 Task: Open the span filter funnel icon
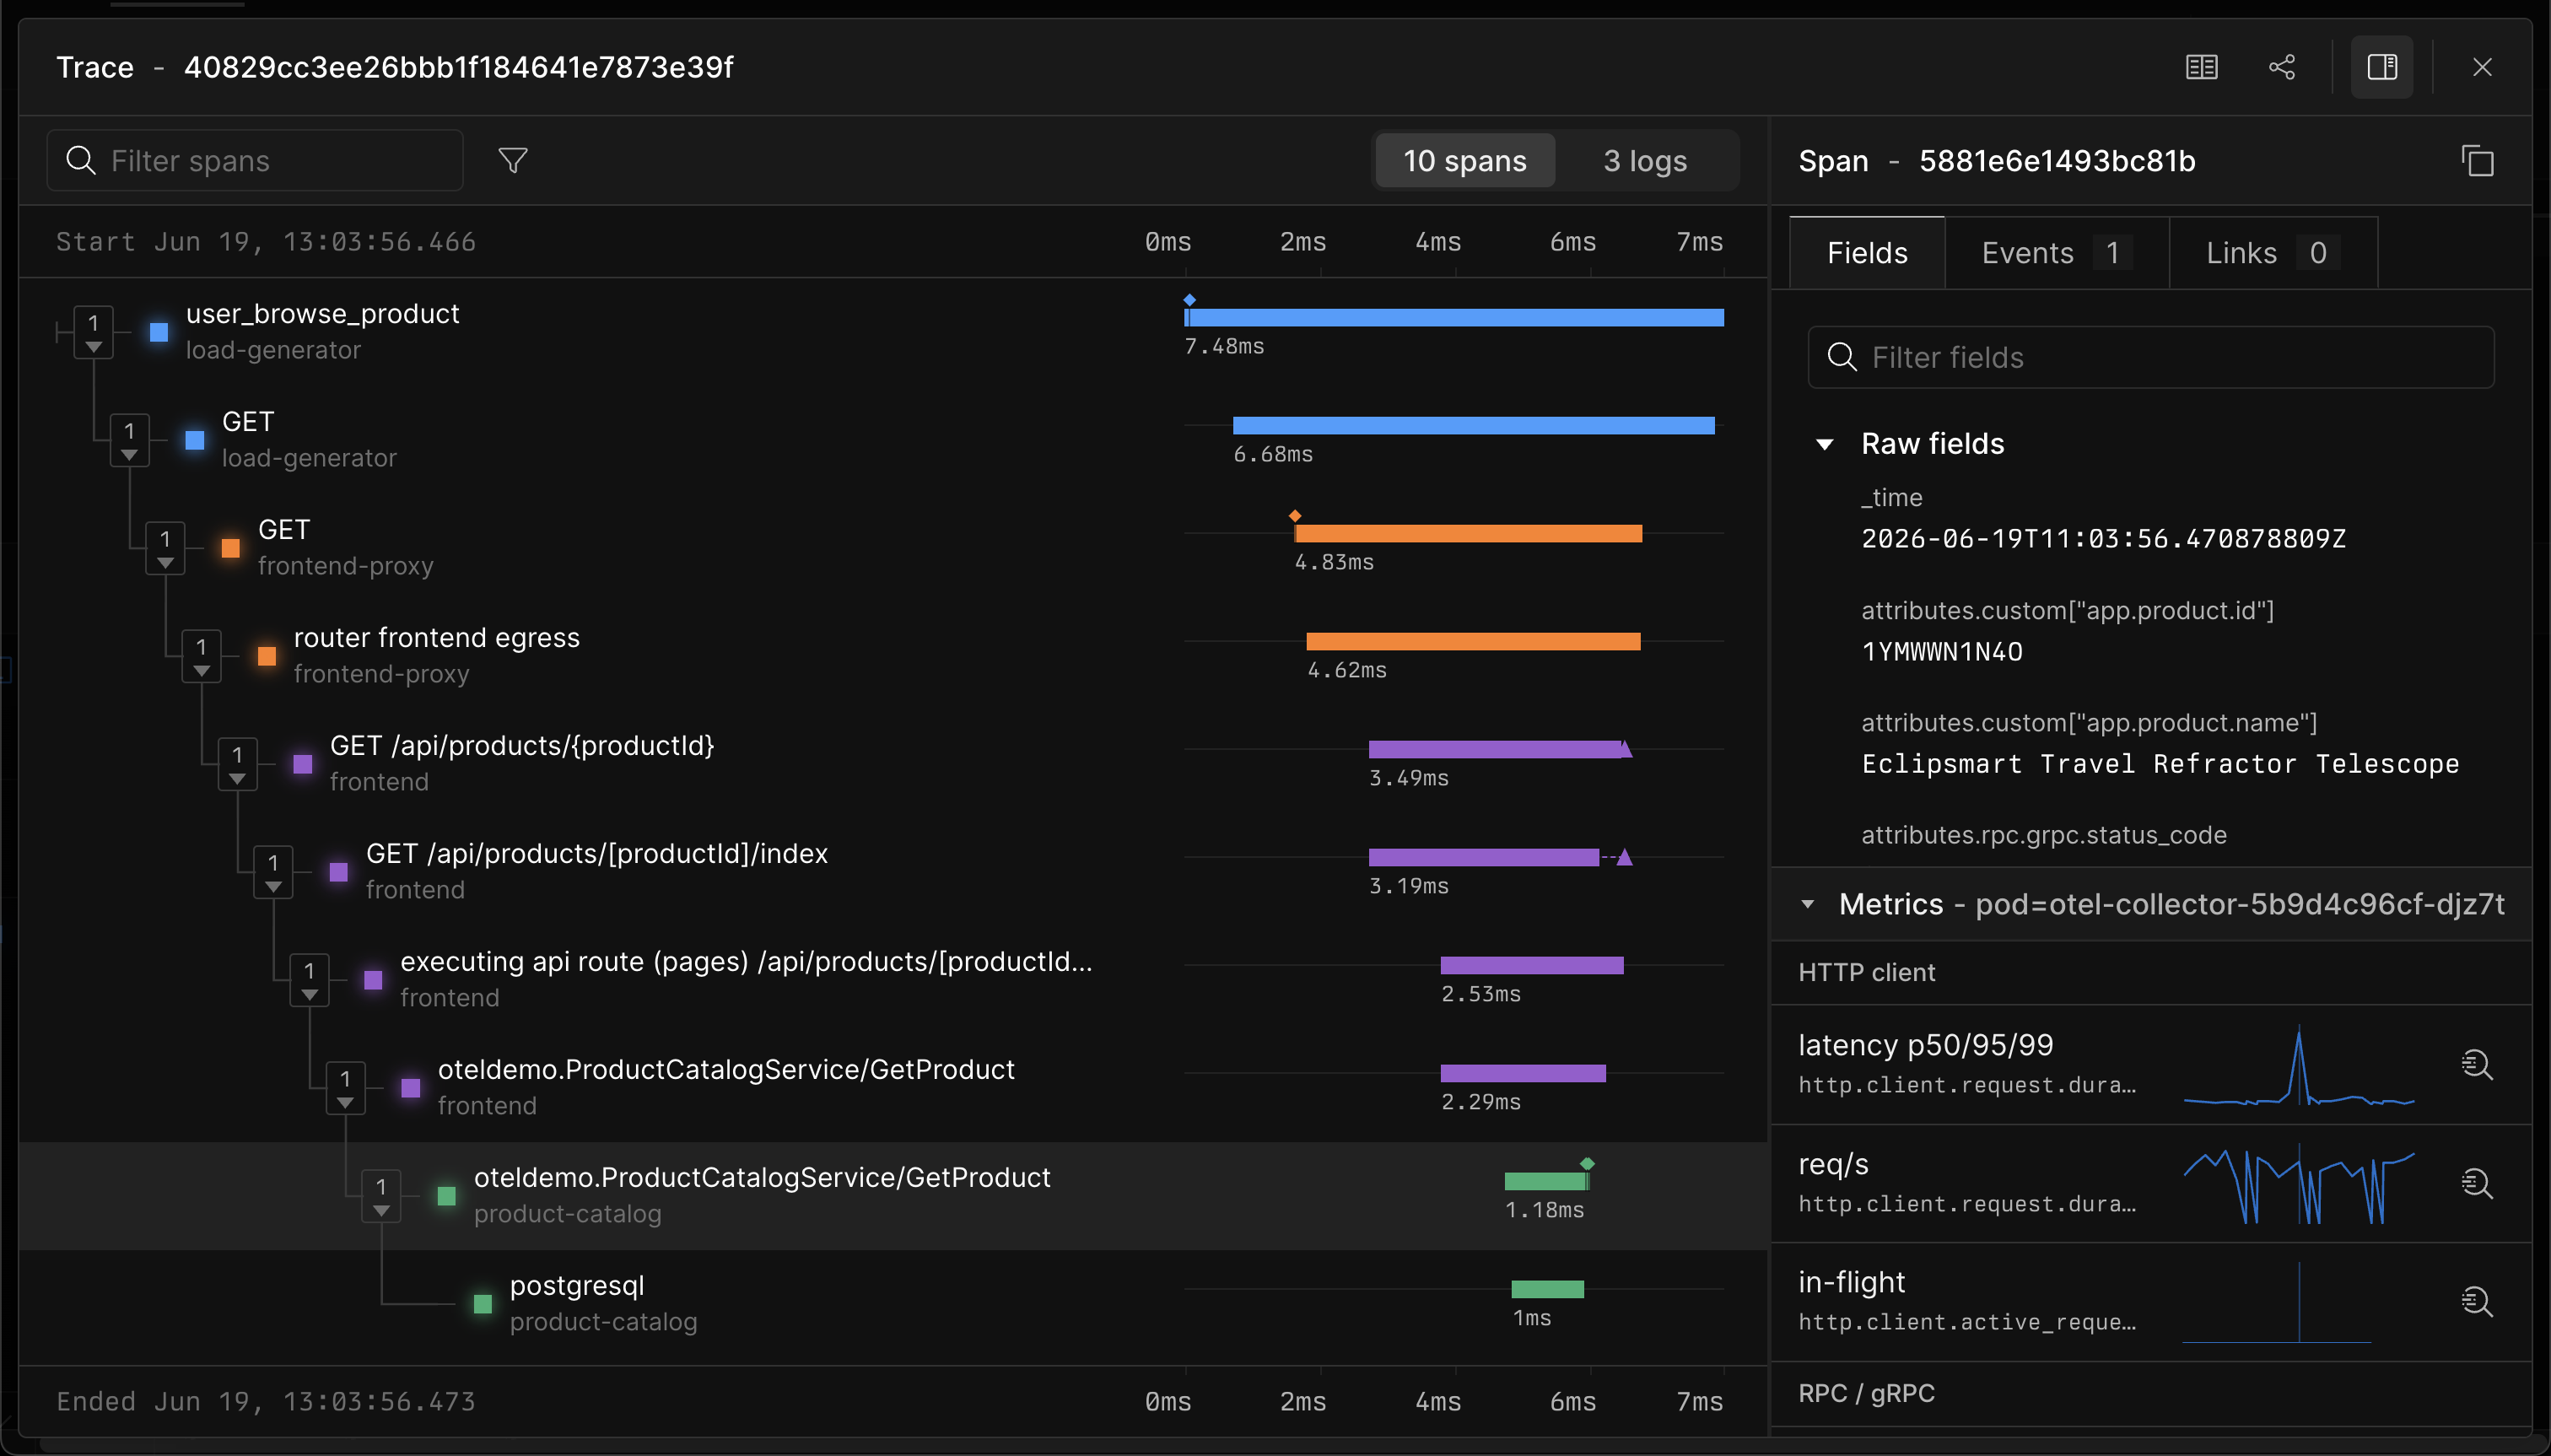513,160
